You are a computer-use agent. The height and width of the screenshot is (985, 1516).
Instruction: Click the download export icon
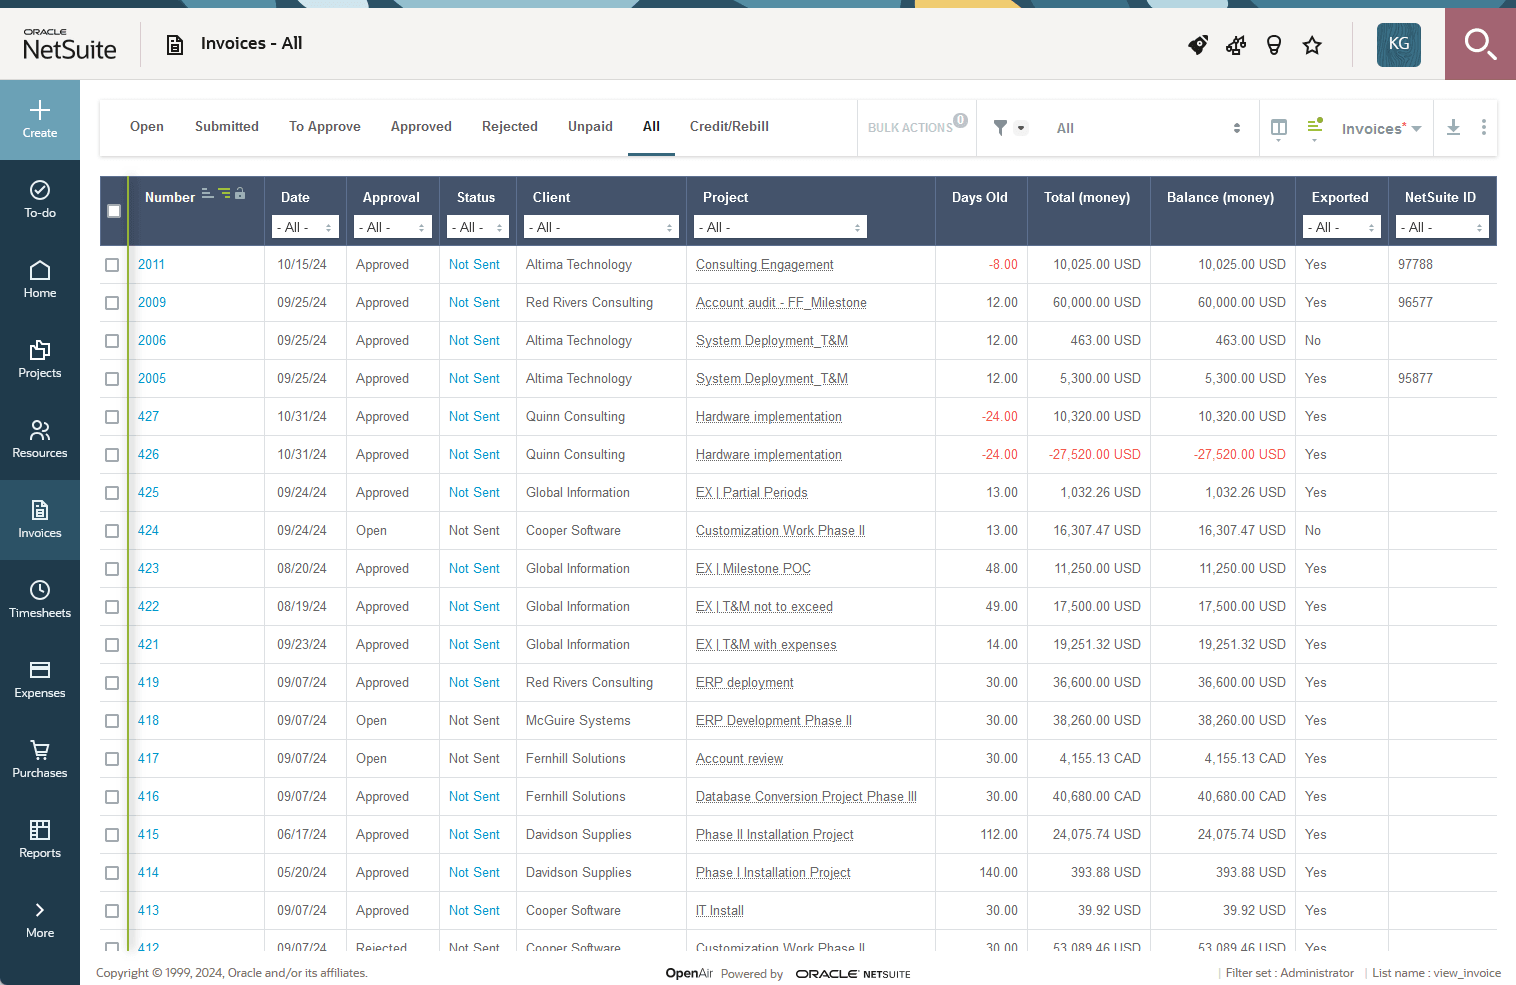tap(1454, 127)
